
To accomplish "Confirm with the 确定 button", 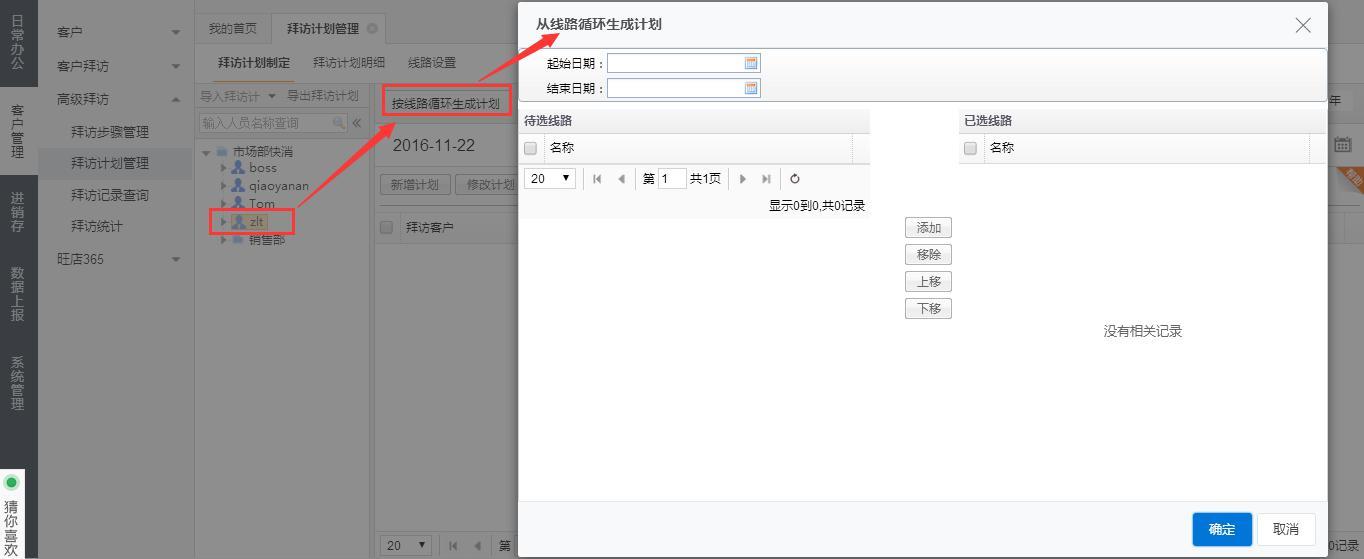I will click(1221, 529).
